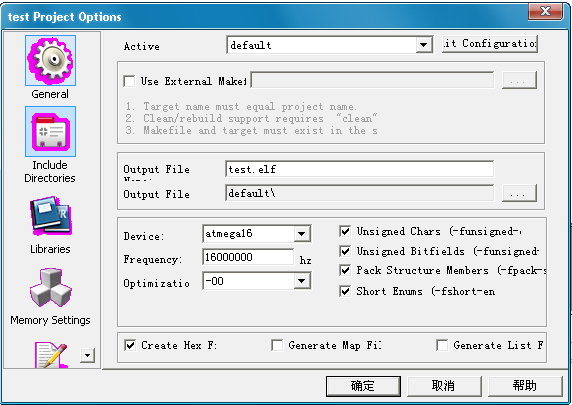Open the Libraries books icon
The width and height of the screenshot is (572, 405).
tap(51, 216)
